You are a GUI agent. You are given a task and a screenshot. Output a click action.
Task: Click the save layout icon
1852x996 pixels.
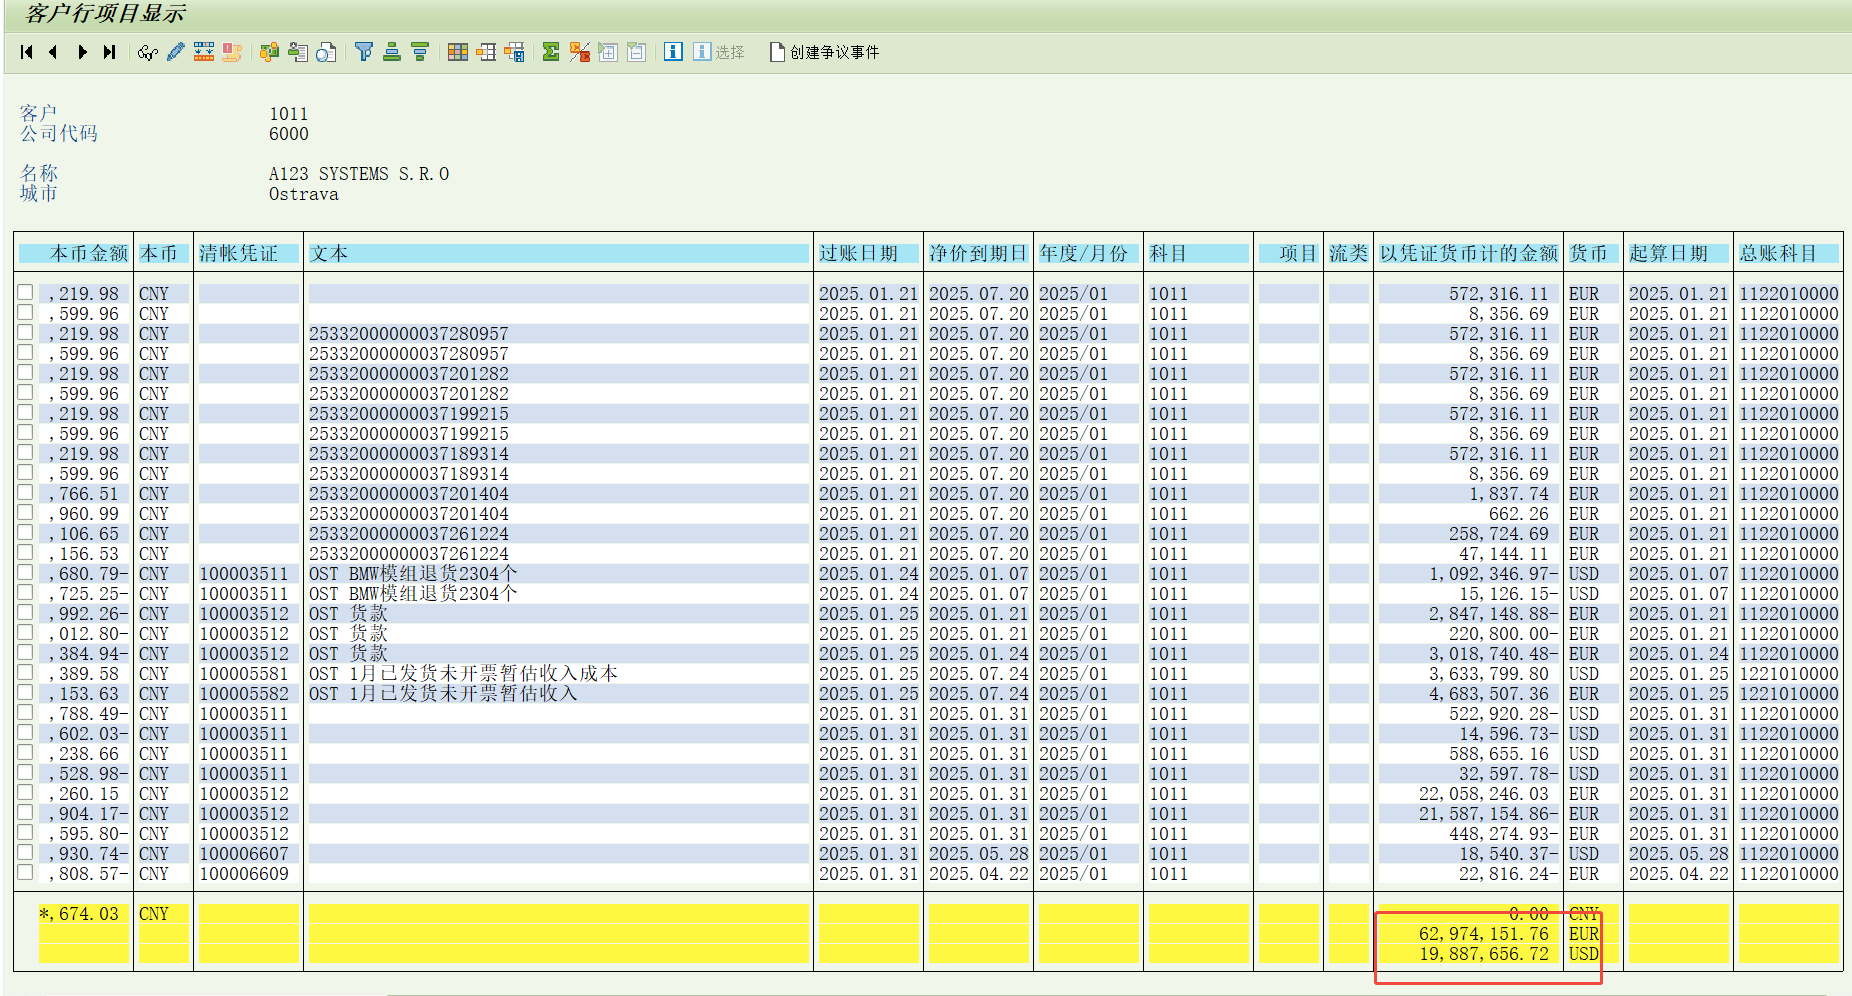click(514, 52)
